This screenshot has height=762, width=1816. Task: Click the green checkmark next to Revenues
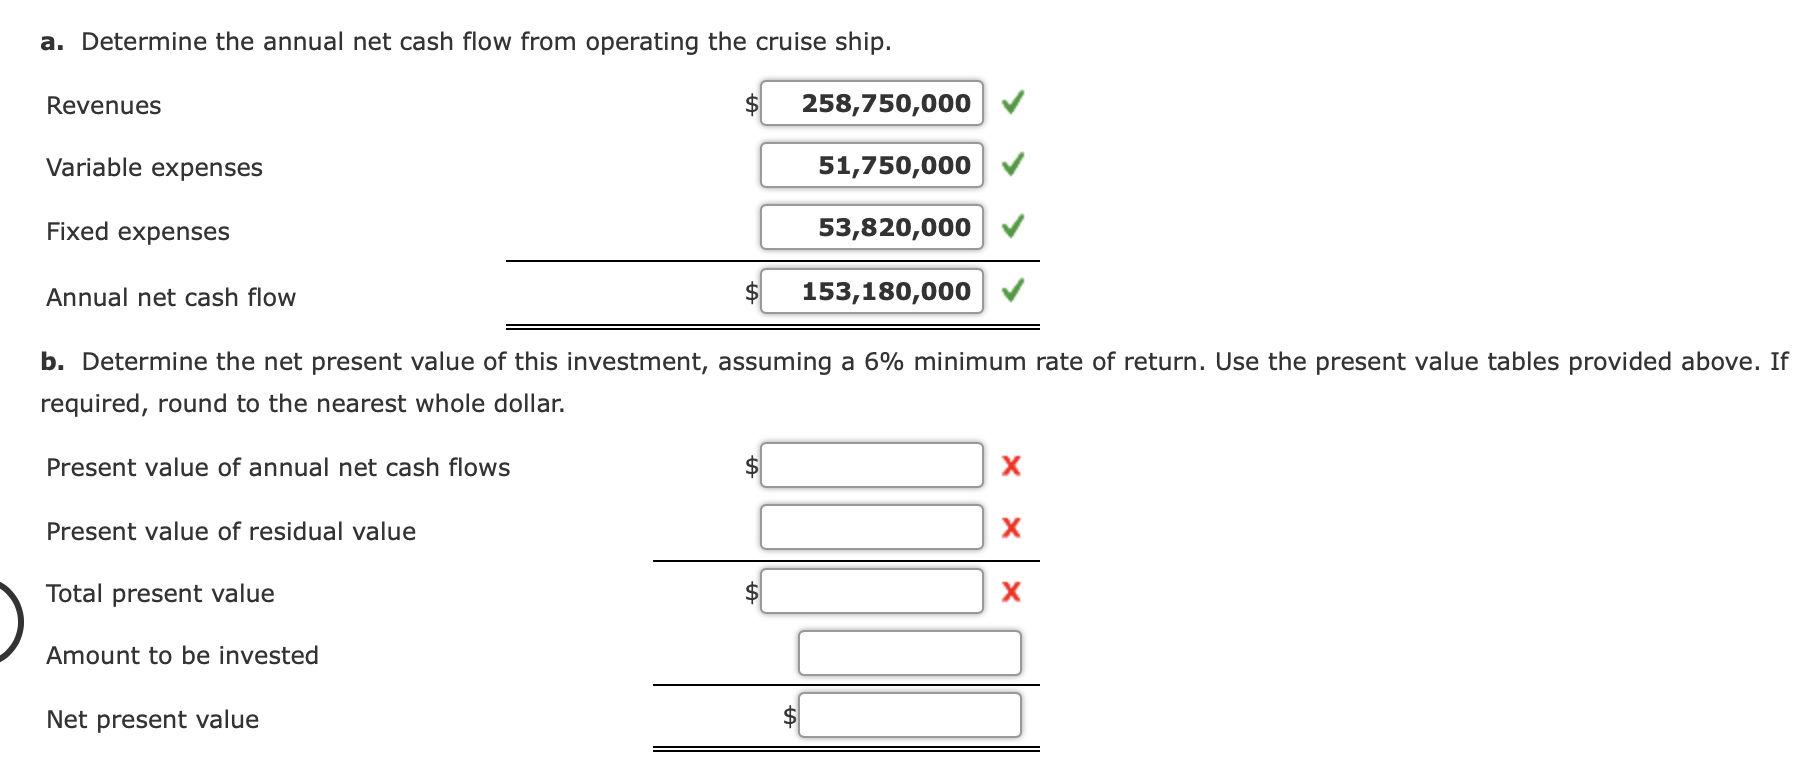(x=1013, y=103)
